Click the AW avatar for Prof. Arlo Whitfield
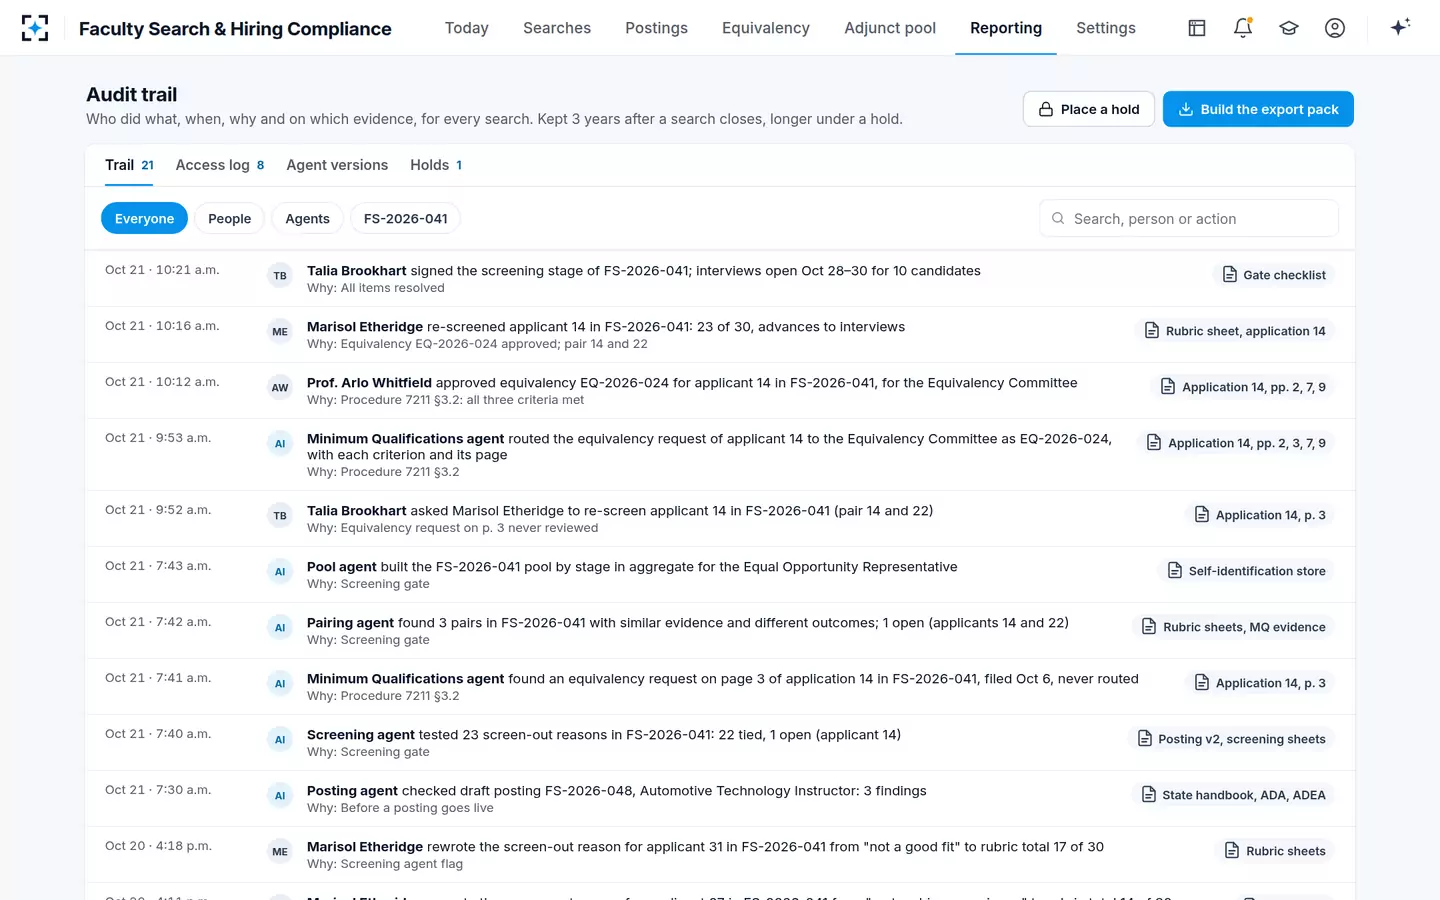1440x900 pixels. click(x=280, y=388)
